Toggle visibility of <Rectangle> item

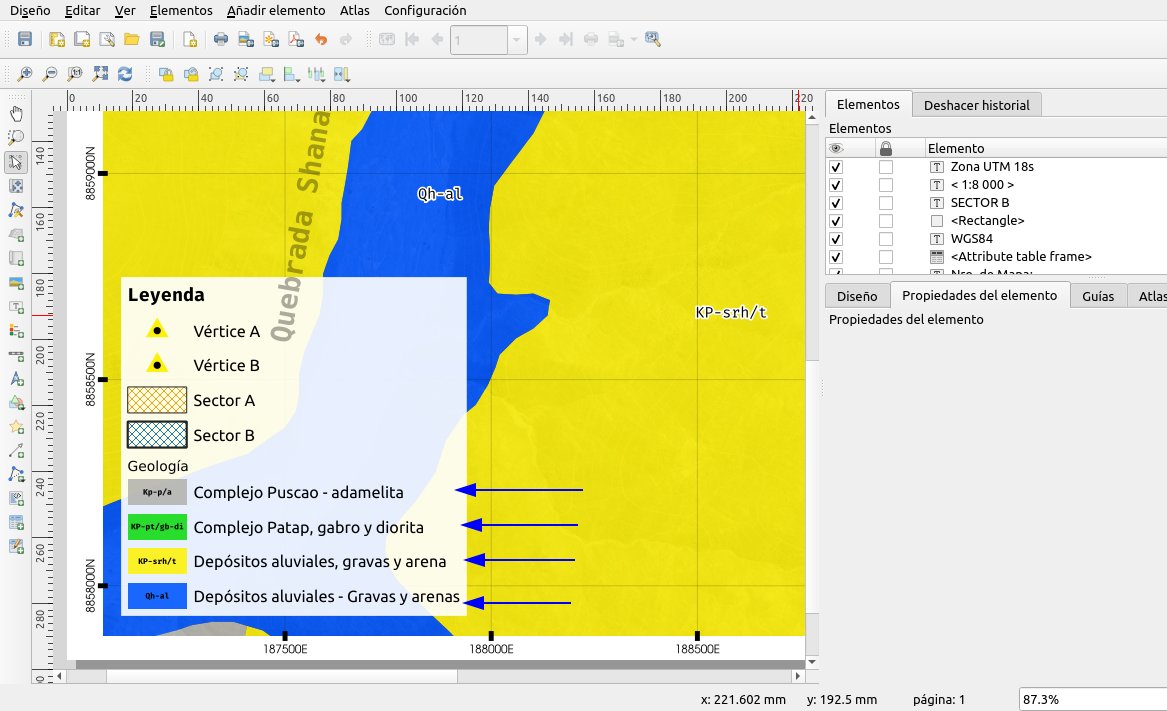point(836,220)
